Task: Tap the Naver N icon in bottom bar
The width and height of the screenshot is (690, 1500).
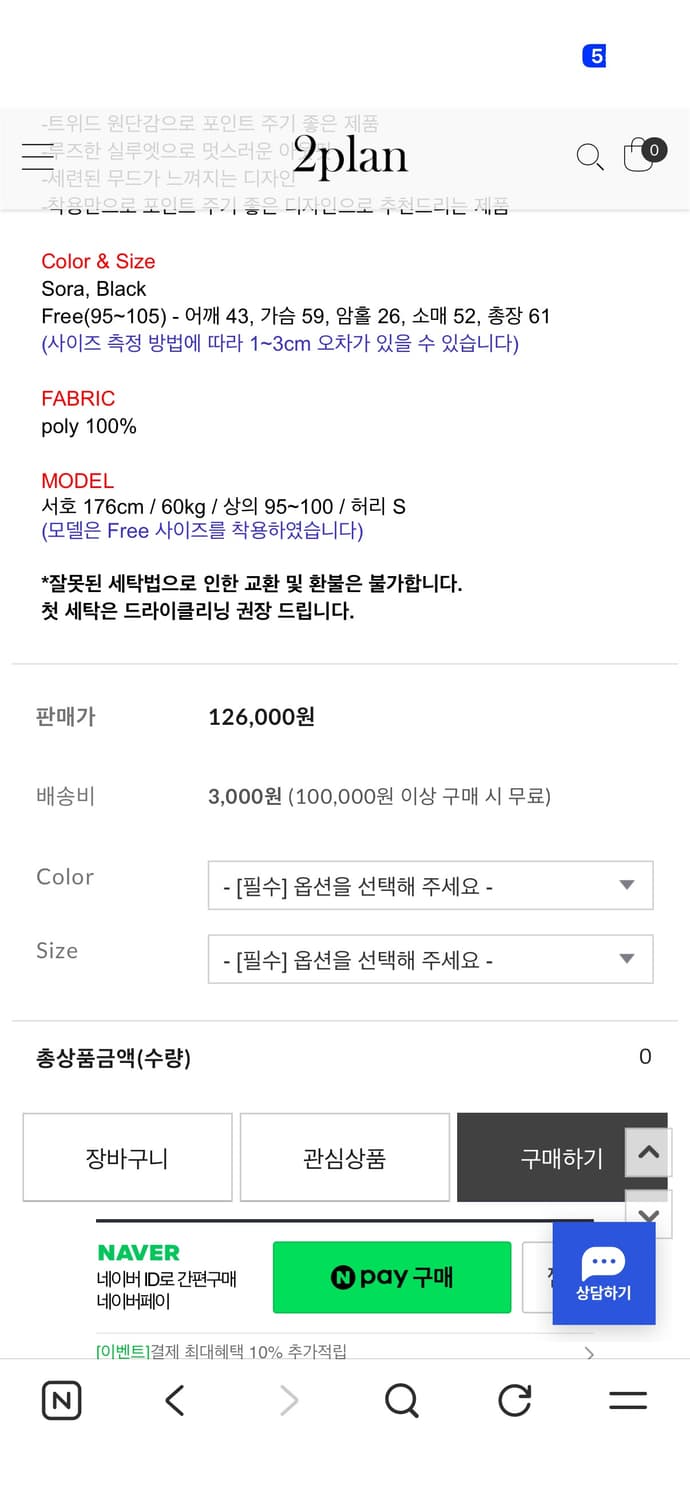Action: coord(61,1400)
